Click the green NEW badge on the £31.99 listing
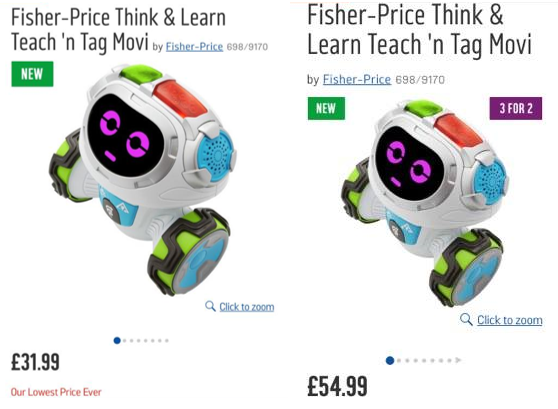The width and height of the screenshot is (558, 409). click(x=32, y=74)
